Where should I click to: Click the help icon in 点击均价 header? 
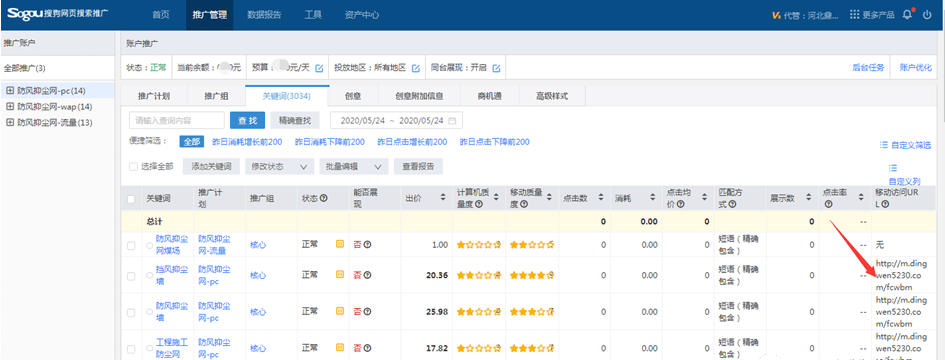pyautogui.click(x=680, y=204)
